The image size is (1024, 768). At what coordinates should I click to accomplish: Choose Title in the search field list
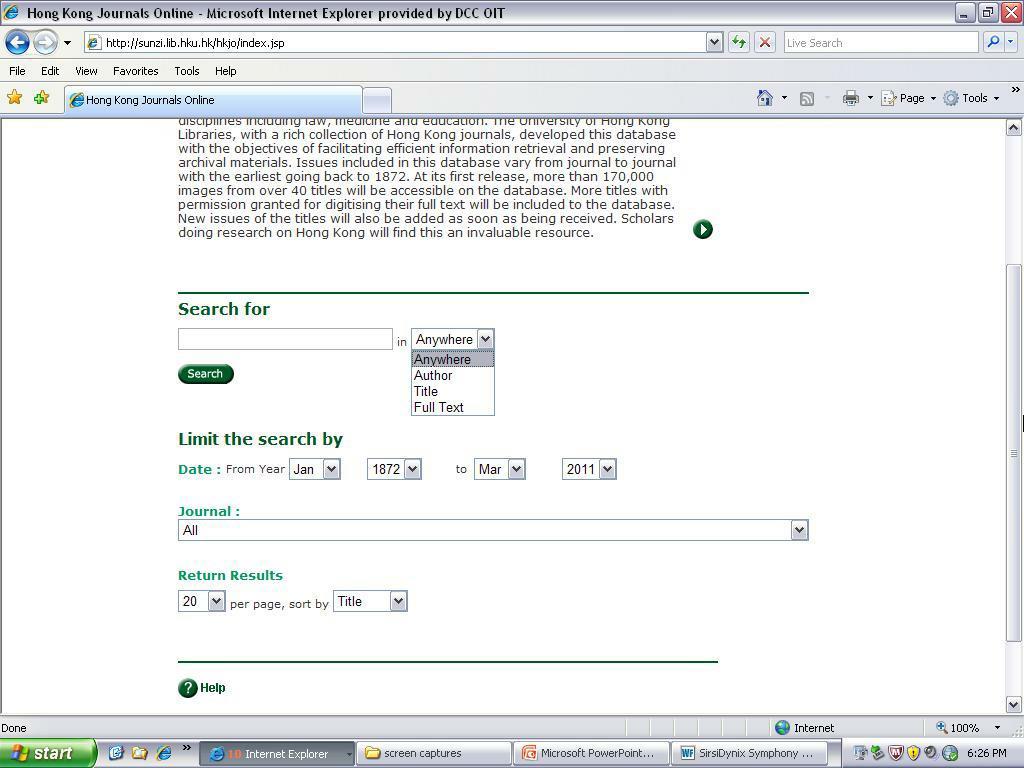coord(453,391)
